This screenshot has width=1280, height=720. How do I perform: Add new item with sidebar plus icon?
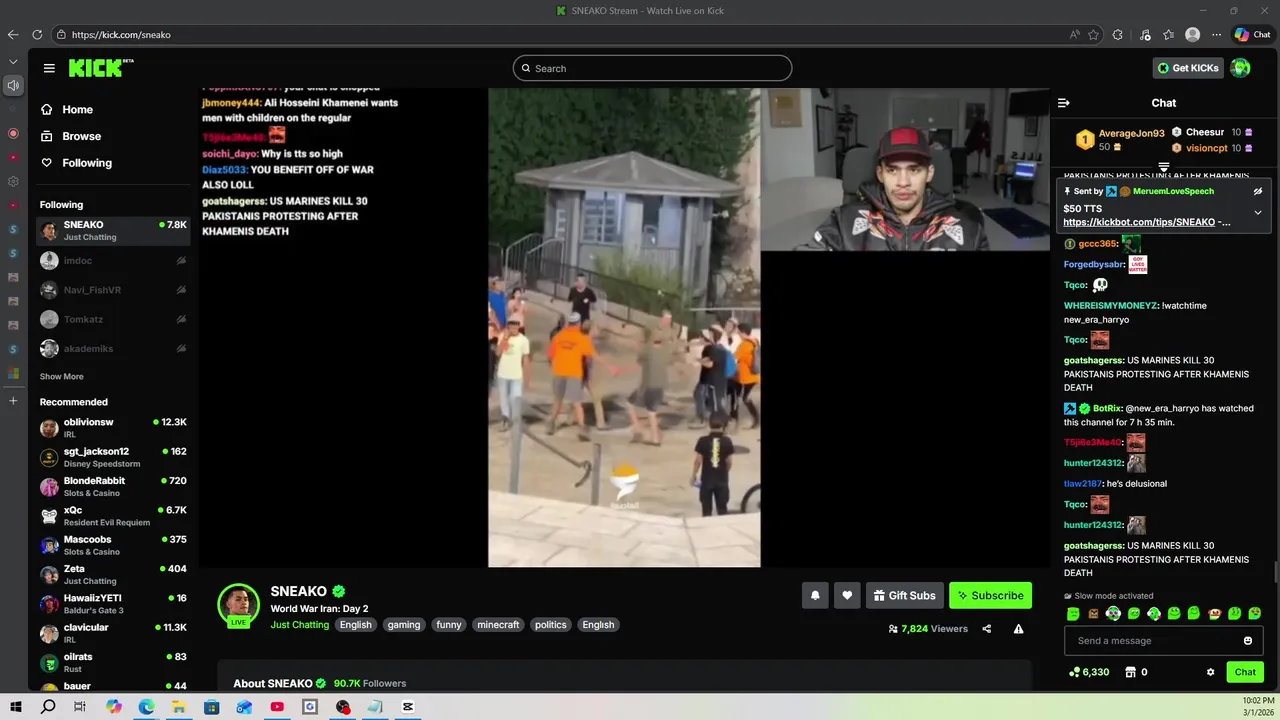(x=13, y=401)
